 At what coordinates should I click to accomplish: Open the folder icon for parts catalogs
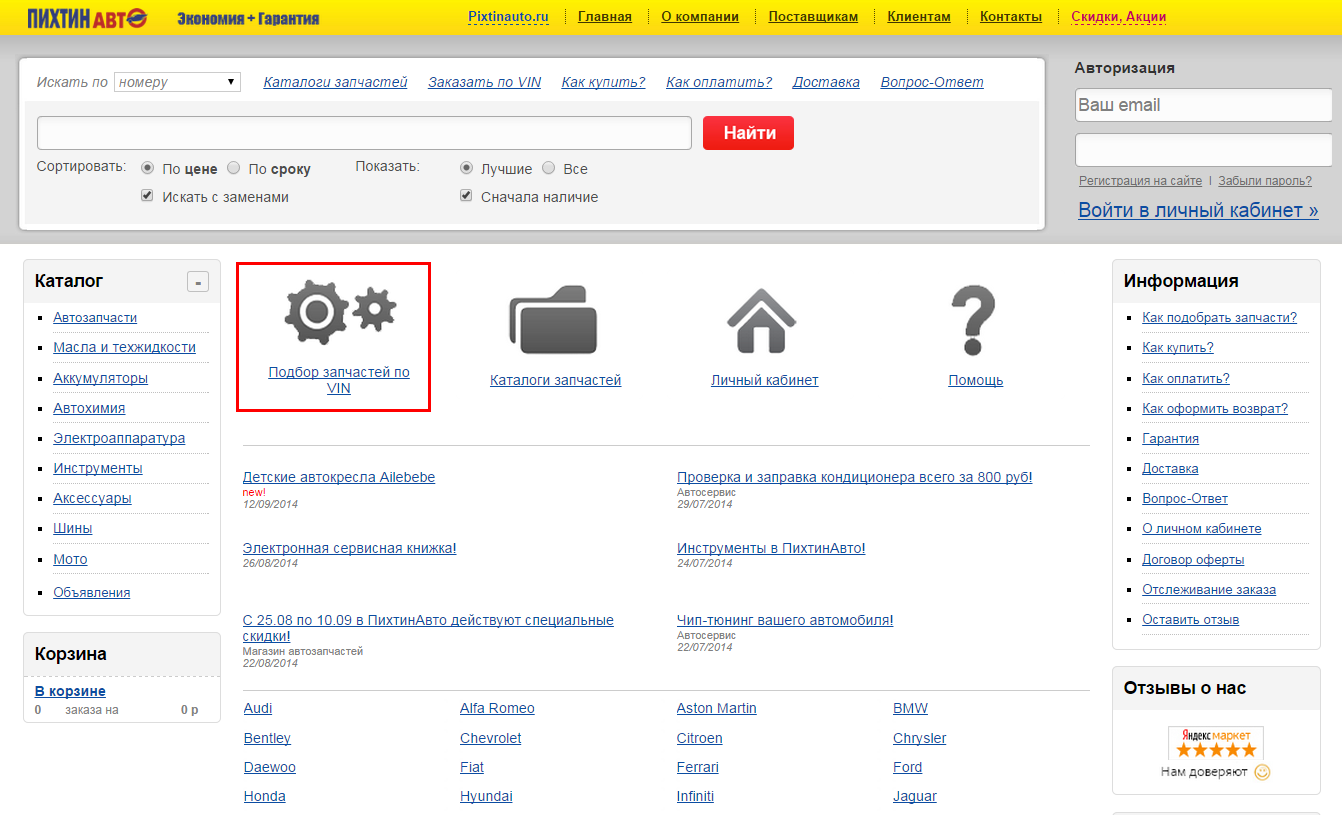pos(554,320)
